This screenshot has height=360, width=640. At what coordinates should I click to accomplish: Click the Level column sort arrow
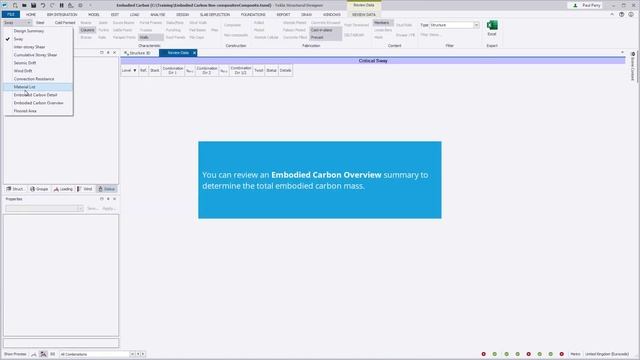135,71
